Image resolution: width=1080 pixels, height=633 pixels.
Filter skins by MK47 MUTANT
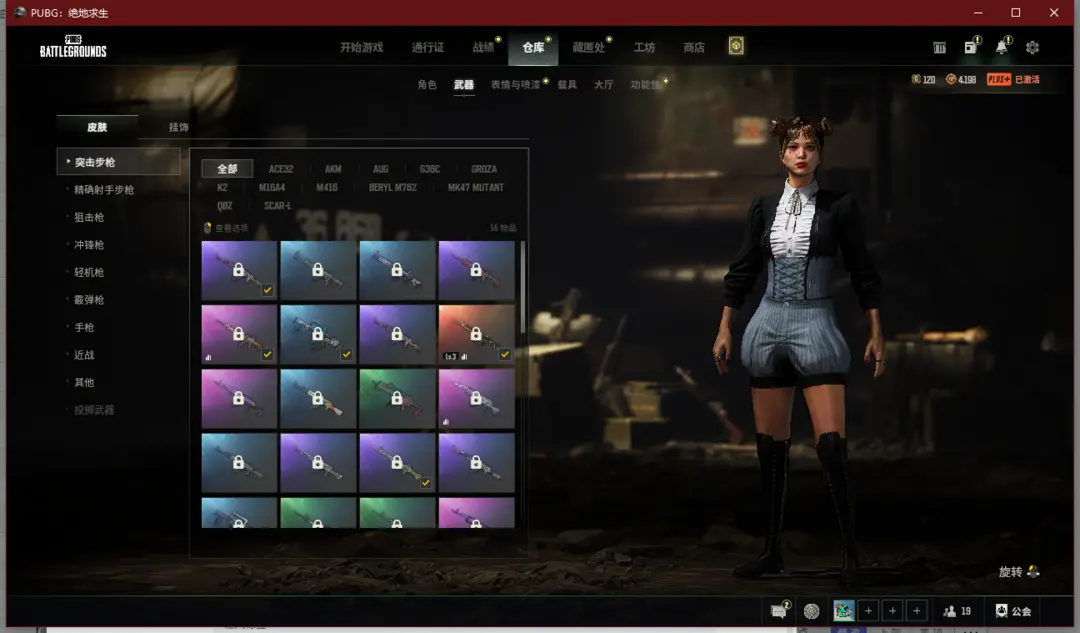click(476, 187)
